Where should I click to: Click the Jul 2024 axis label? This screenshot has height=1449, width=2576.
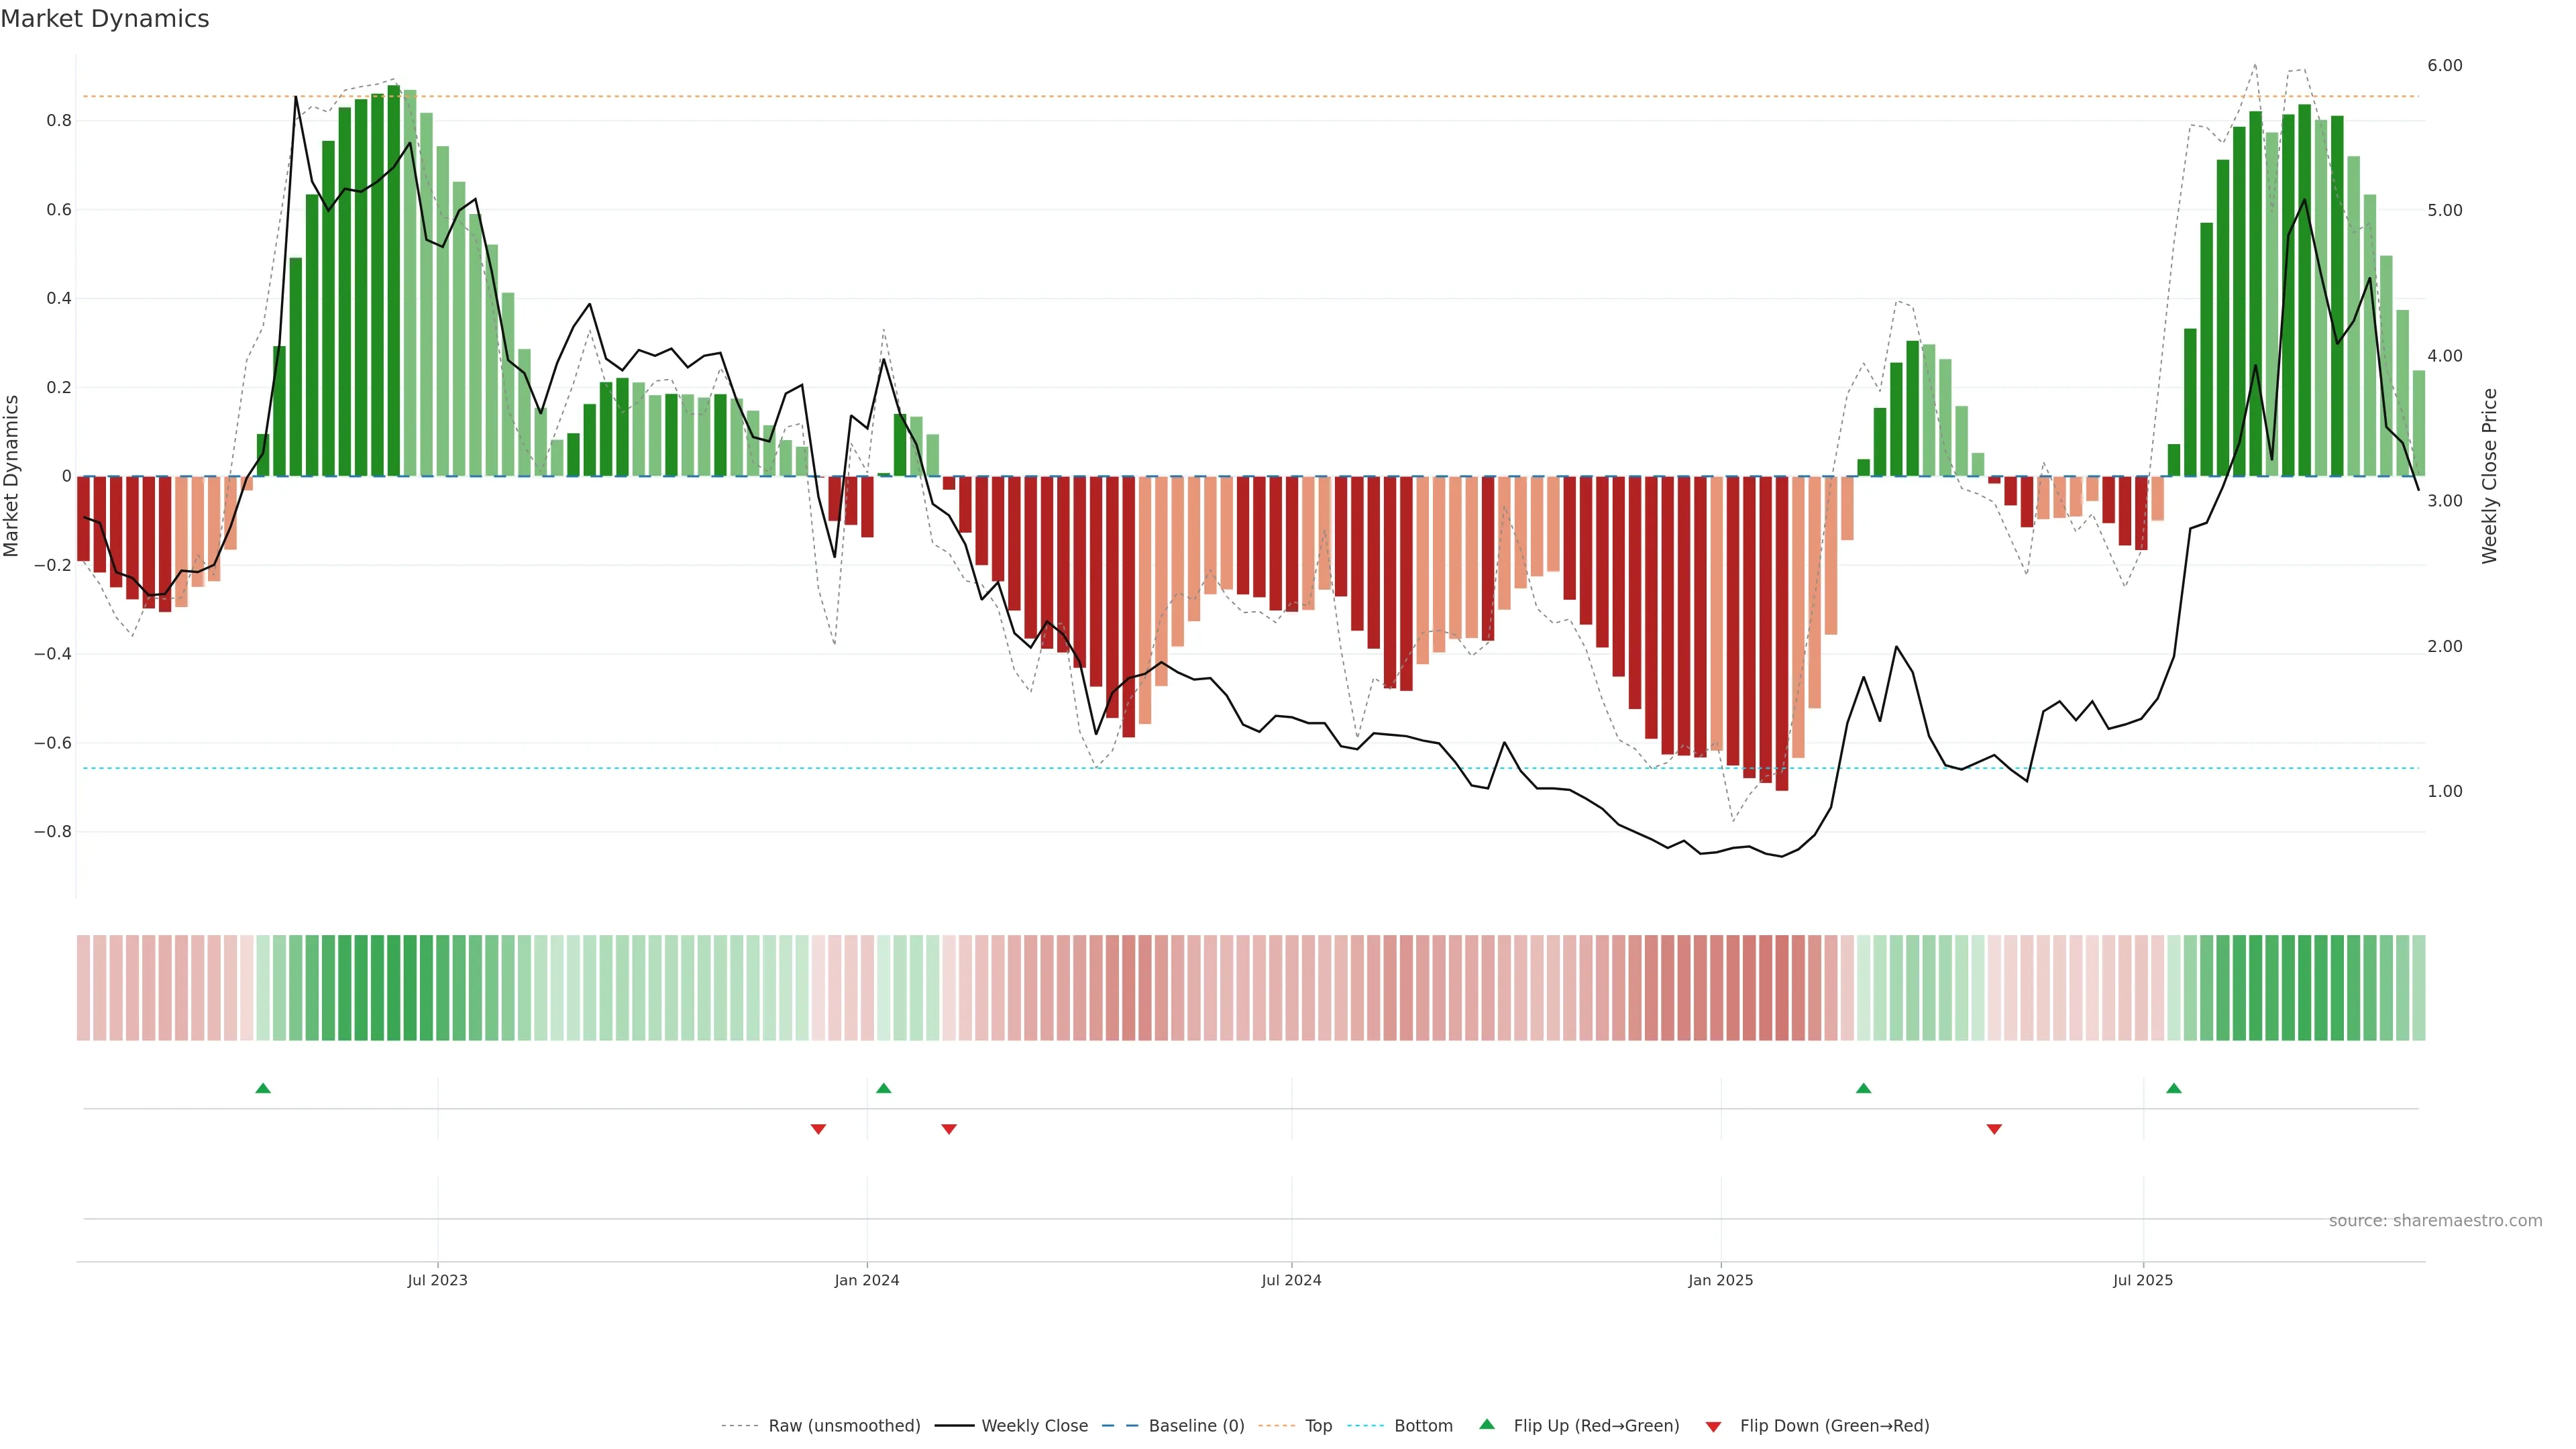tap(1291, 1280)
